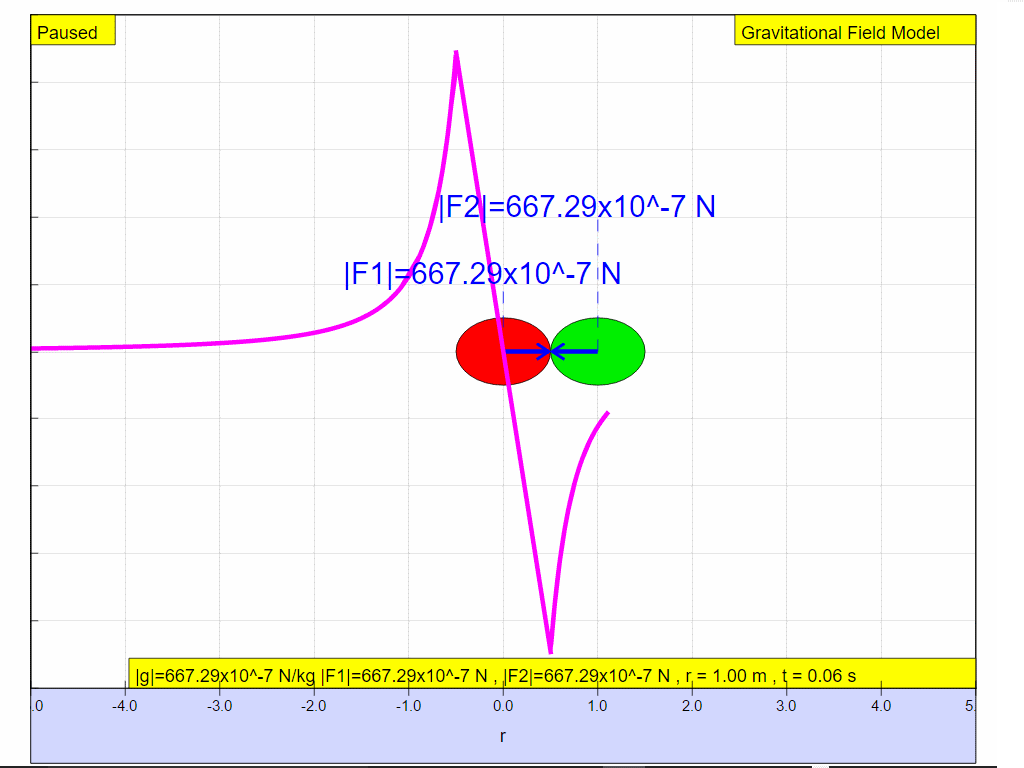
Task: Click the yellow readout bar showing |g| values
Action: pos(551,674)
